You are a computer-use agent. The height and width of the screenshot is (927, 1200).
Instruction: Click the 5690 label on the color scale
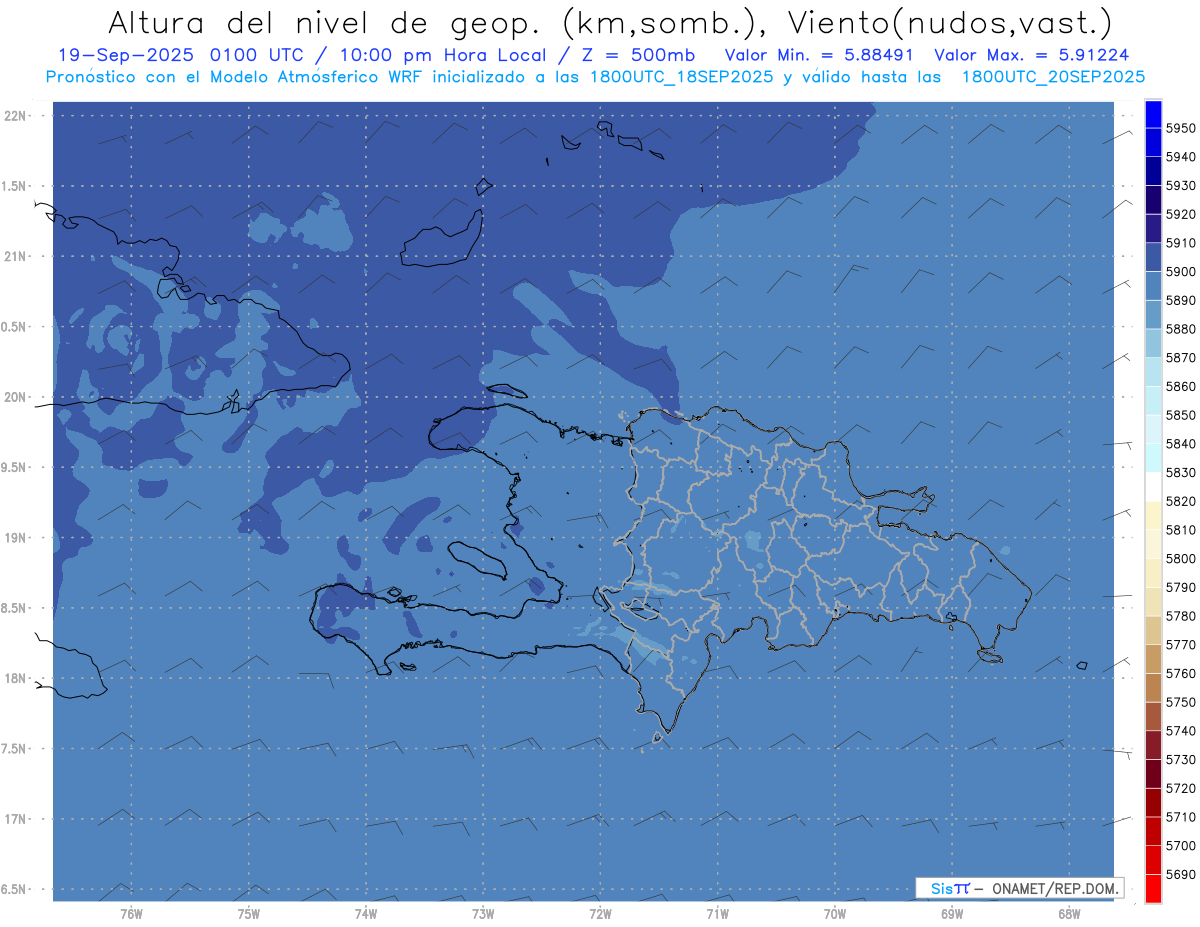(1180, 874)
